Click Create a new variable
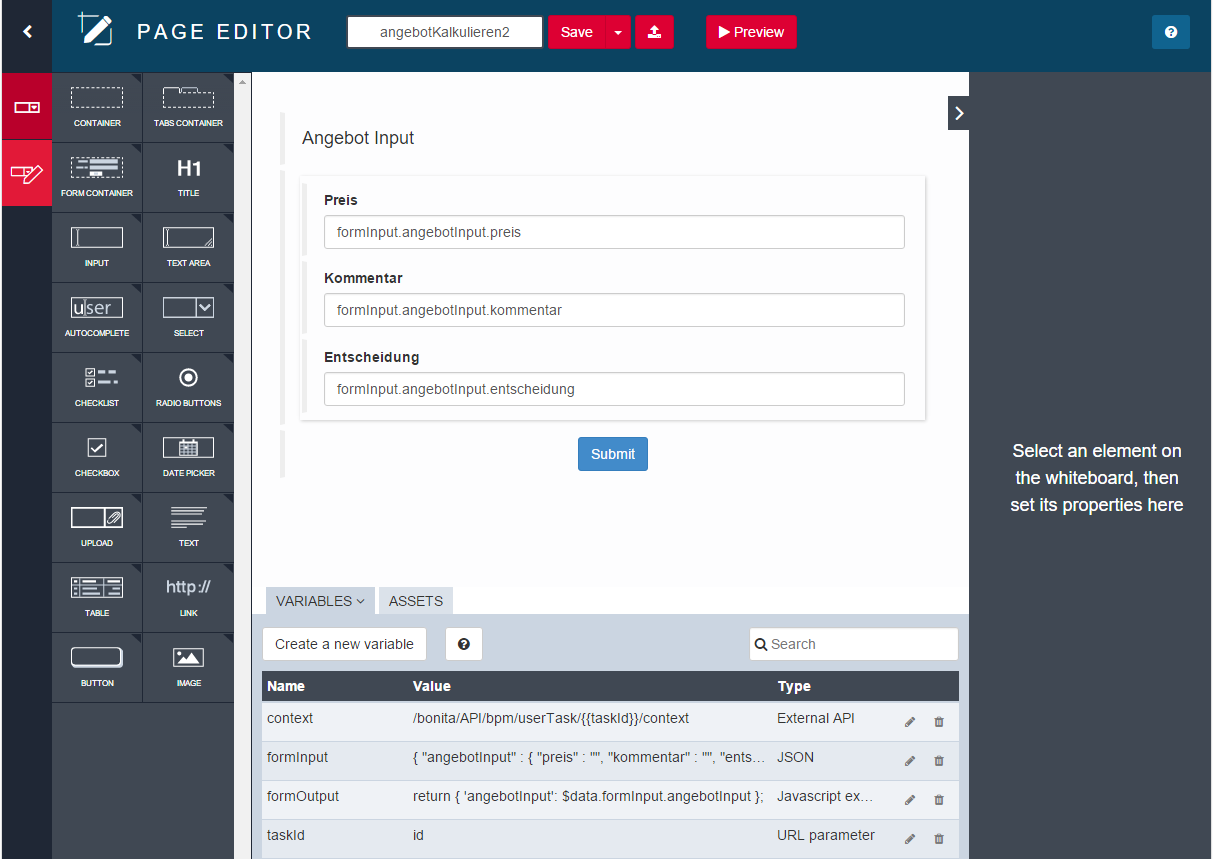The height and width of the screenshot is (859, 1213). click(x=344, y=644)
